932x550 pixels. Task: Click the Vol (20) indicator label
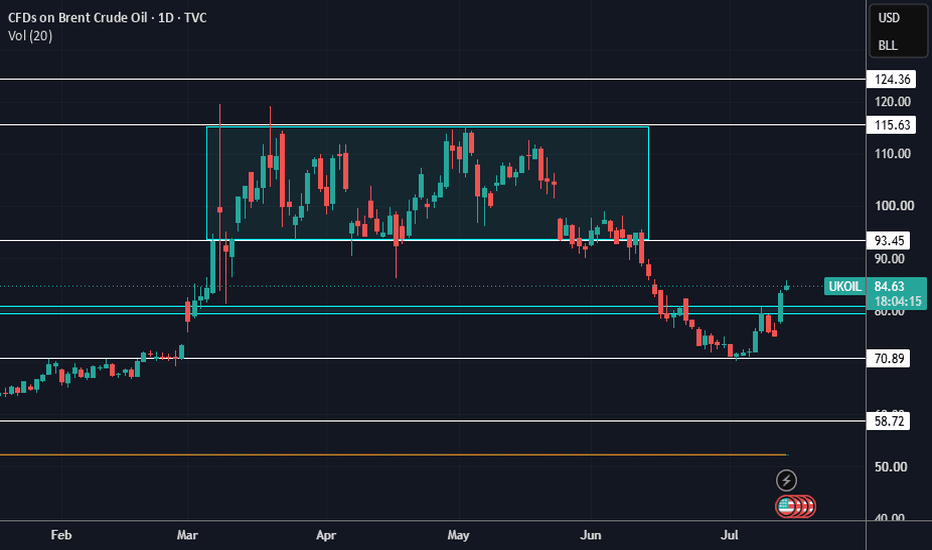pyautogui.click(x=30, y=36)
